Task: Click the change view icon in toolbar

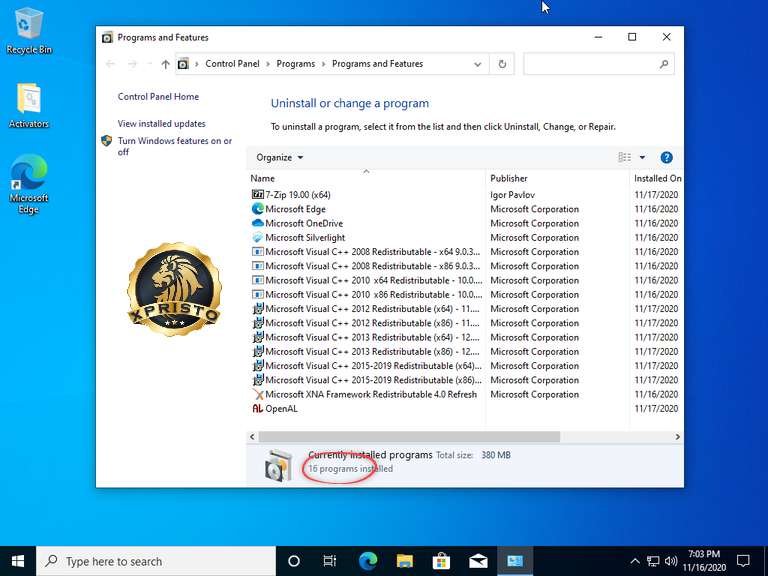Action: point(624,157)
